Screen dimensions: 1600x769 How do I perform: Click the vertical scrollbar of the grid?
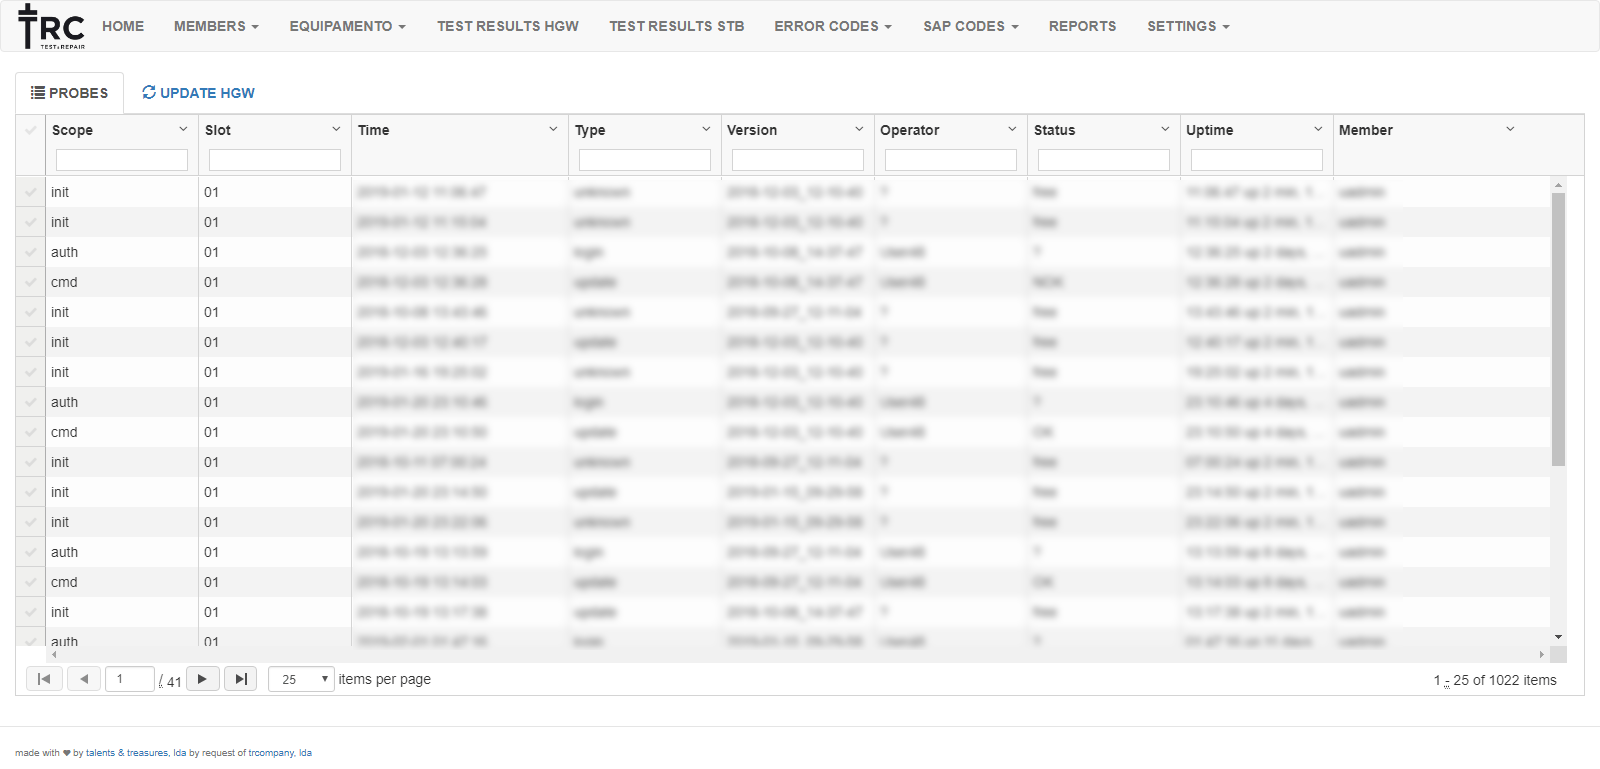tap(1558, 330)
